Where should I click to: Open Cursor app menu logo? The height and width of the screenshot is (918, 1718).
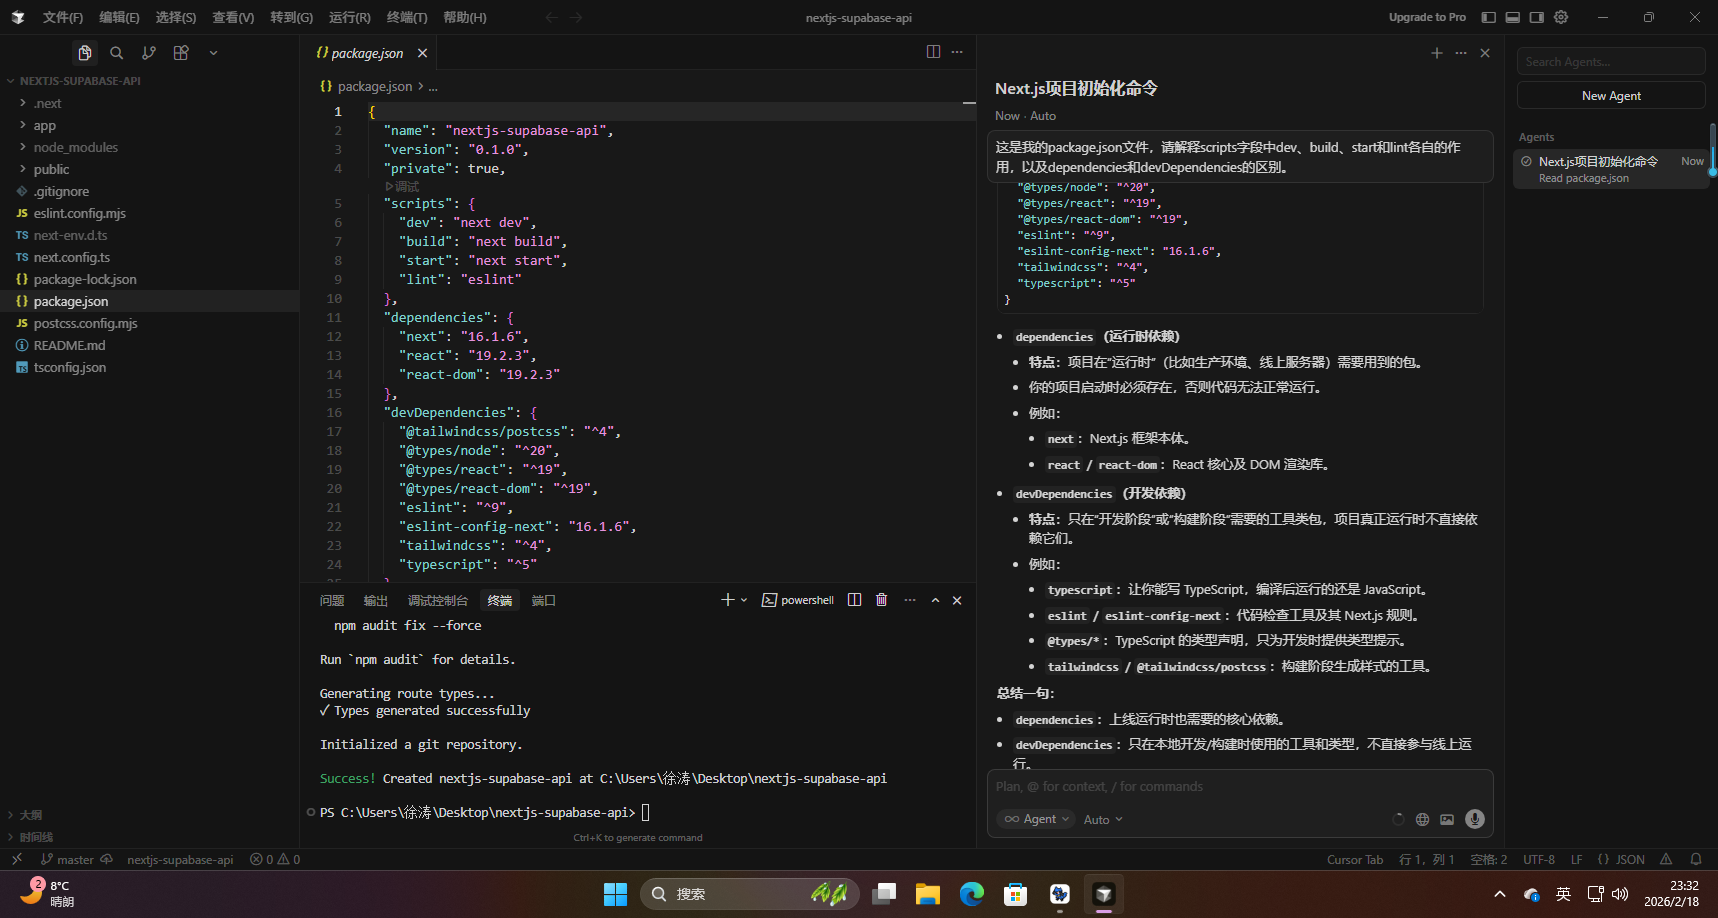pos(18,17)
